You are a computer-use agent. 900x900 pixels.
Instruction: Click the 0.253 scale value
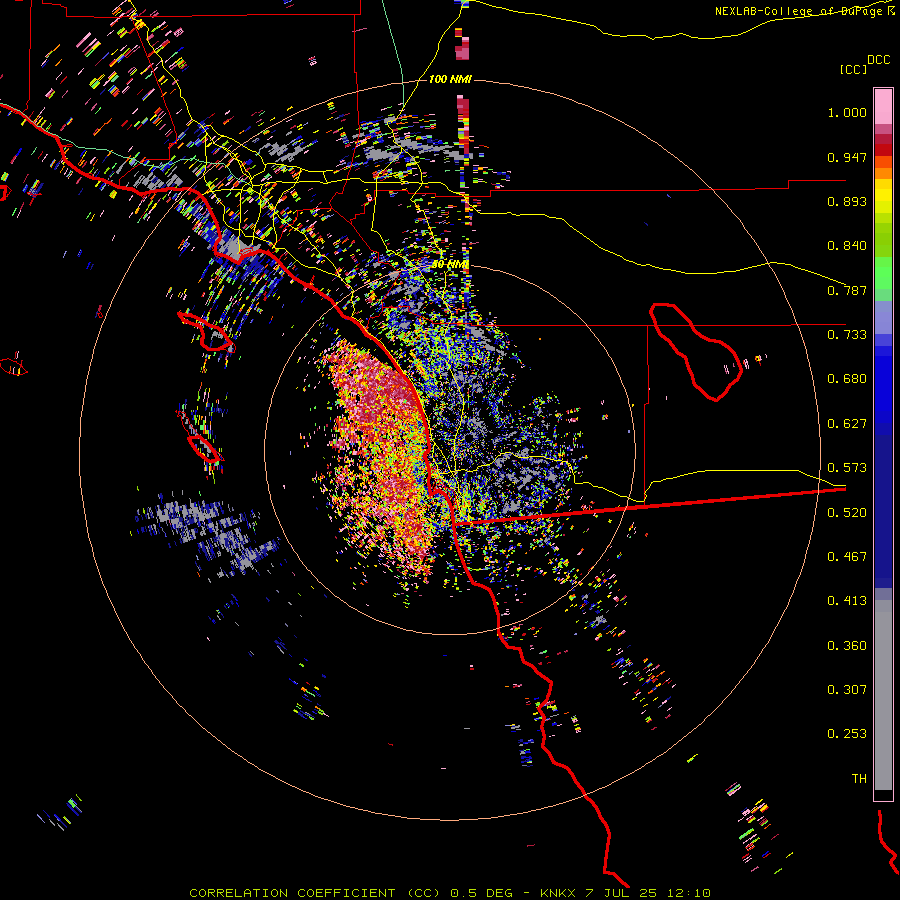click(x=847, y=734)
